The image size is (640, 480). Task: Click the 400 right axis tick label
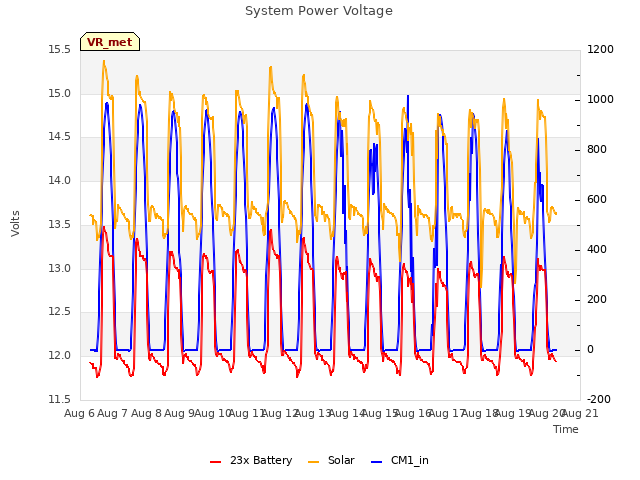597,250
